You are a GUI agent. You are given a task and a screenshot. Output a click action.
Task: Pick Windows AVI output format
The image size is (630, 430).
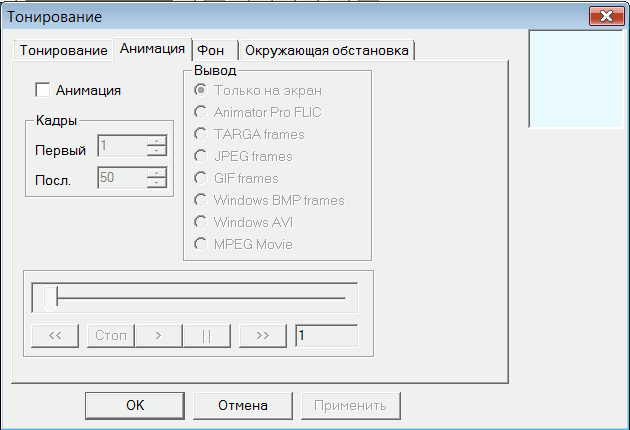point(201,222)
